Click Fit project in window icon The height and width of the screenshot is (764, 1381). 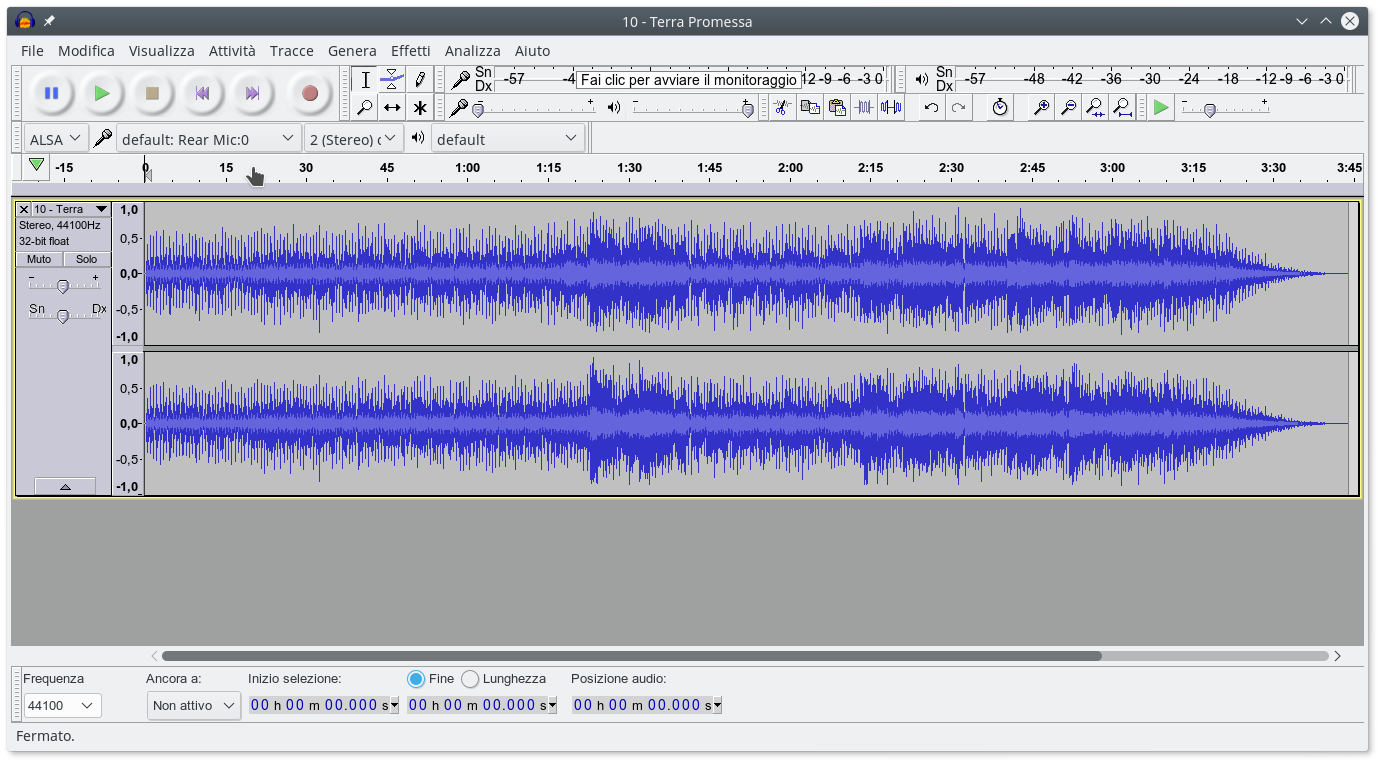click(x=1122, y=107)
